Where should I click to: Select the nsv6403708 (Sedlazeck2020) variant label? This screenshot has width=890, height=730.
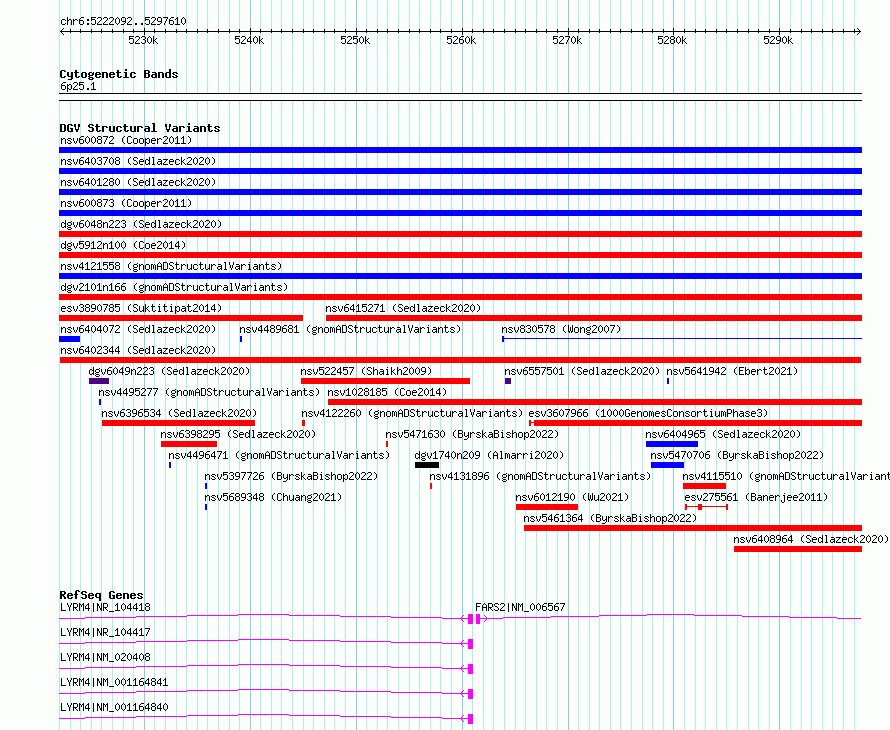138,161
